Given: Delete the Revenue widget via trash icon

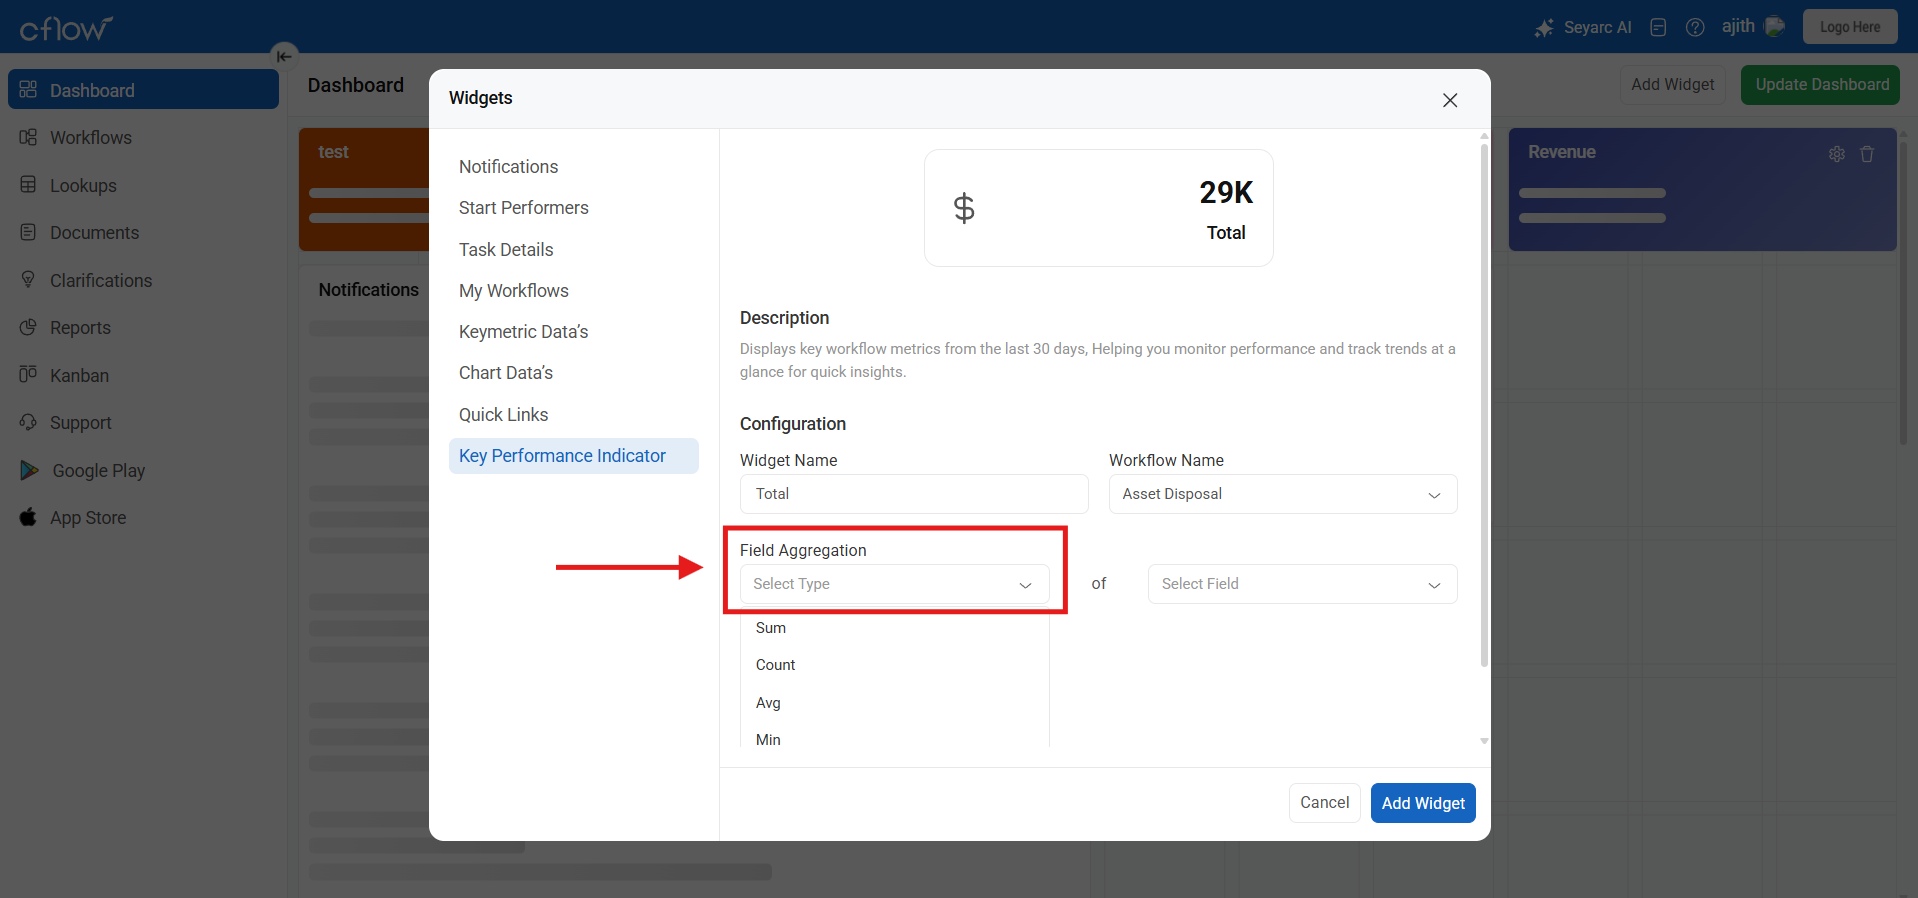Looking at the screenshot, I should (1867, 154).
